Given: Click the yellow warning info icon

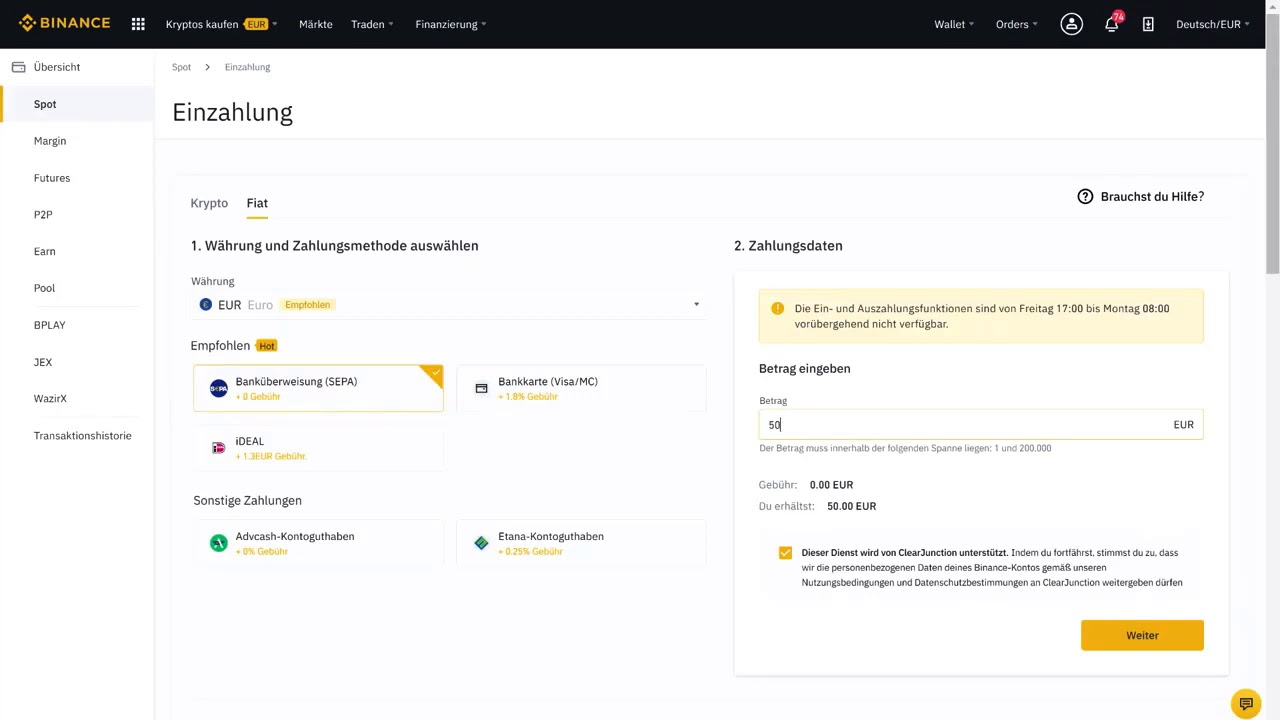Looking at the screenshot, I should pos(778,308).
